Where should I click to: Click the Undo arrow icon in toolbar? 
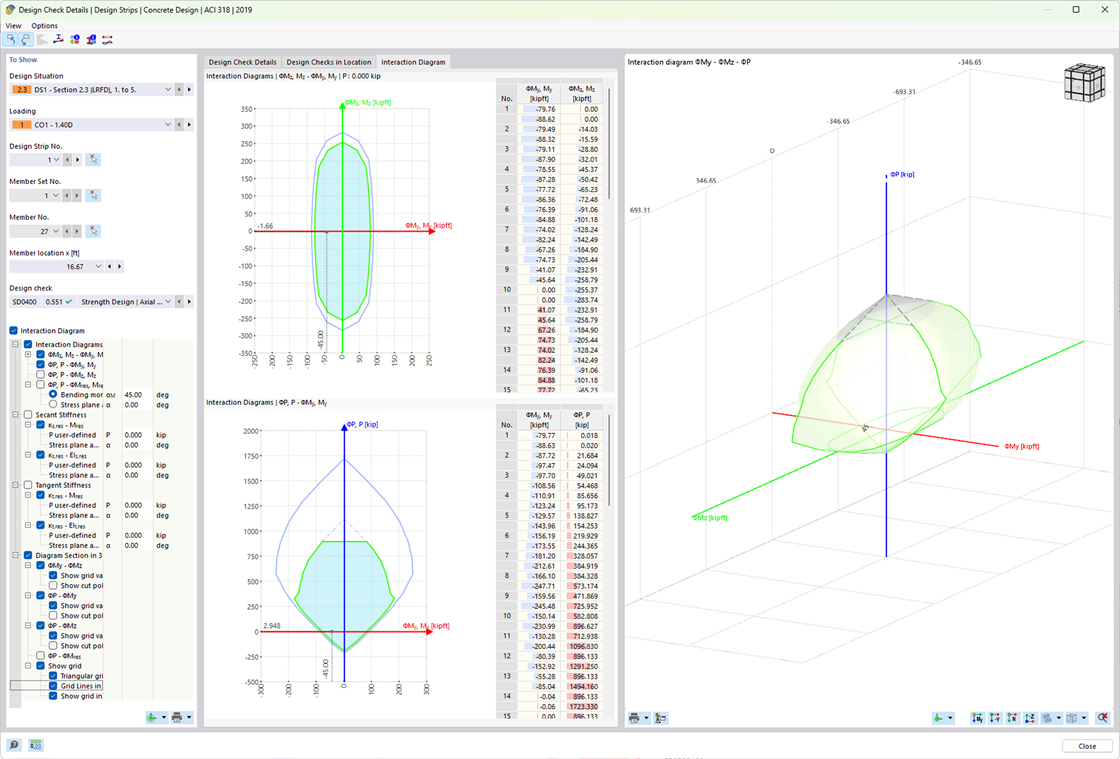click(x=12, y=39)
